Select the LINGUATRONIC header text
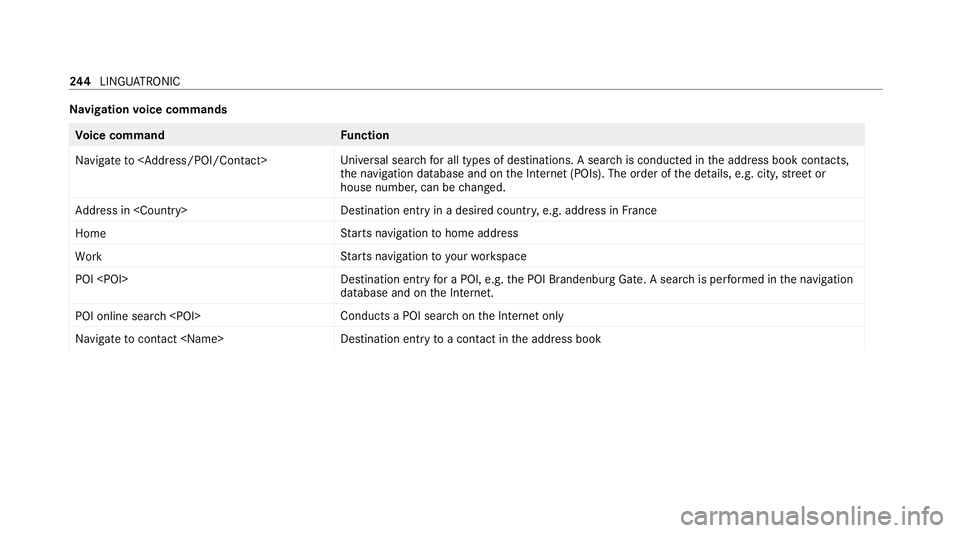Viewport: 960px width, 533px height. pyautogui.click(x=140, y=81)
